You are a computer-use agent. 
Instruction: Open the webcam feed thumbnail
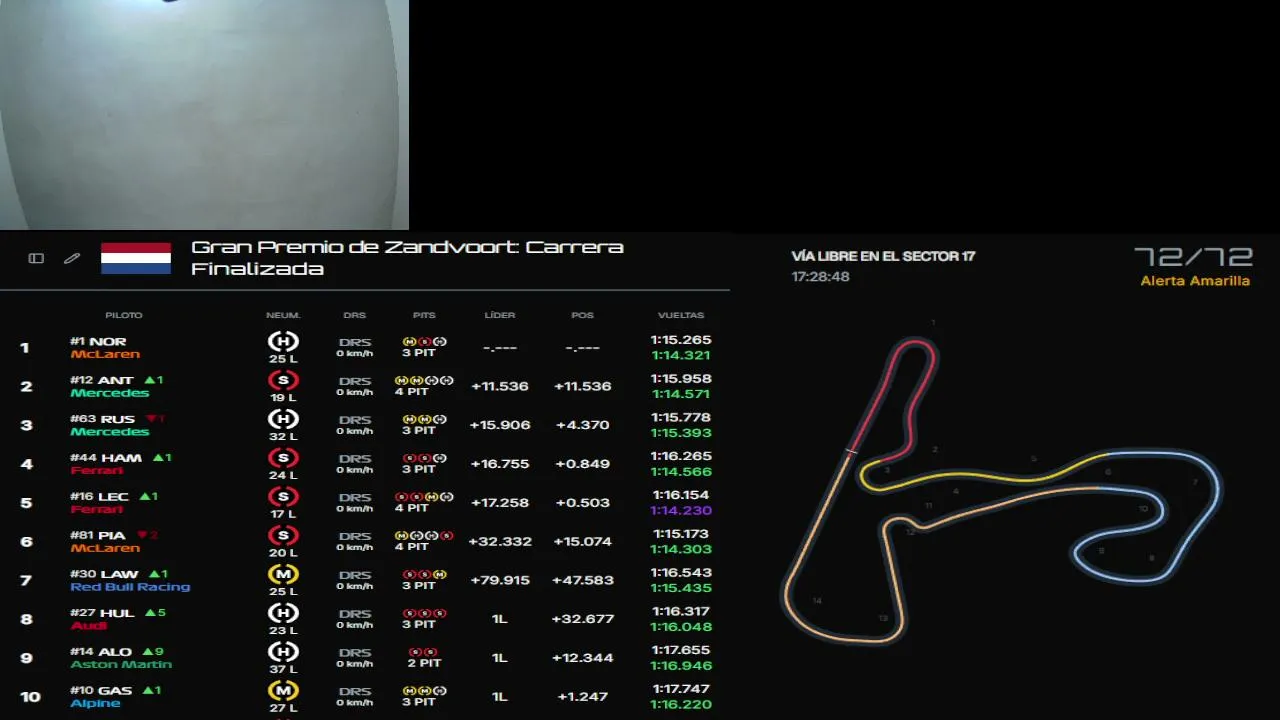(x=204, y=115)
